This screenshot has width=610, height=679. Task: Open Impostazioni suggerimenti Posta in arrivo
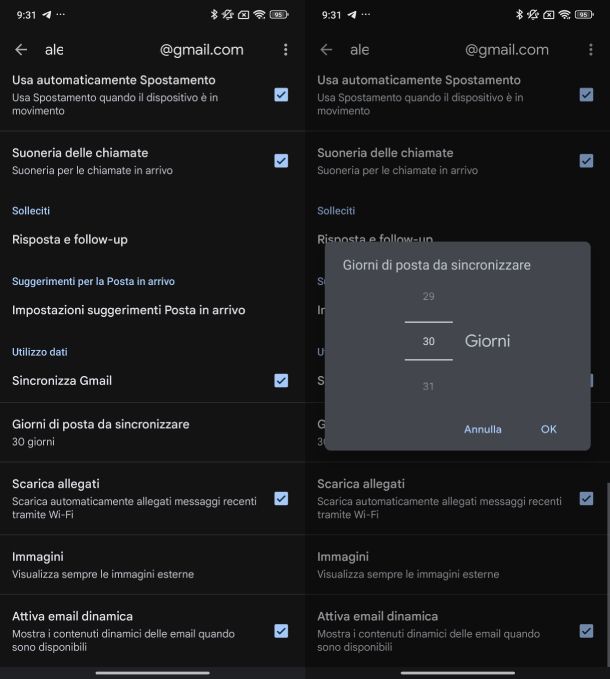pyautogui.click(x=128, y=310)
